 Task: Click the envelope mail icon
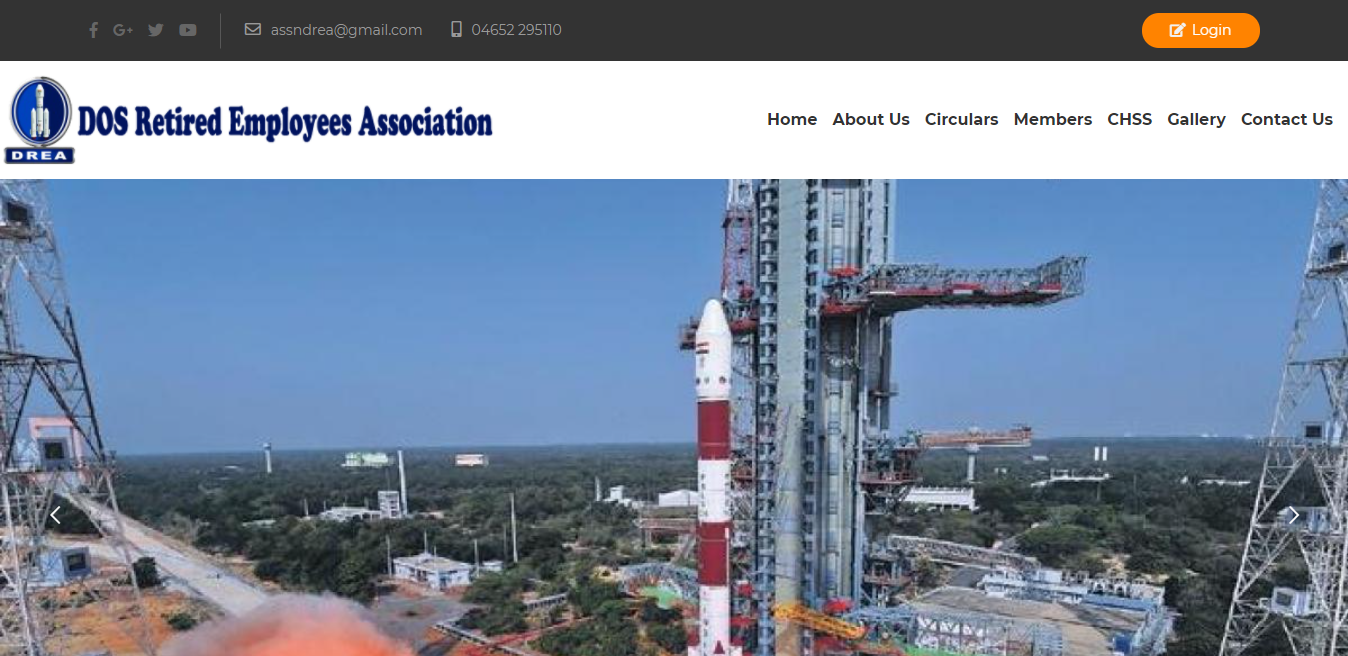[253, 30]
